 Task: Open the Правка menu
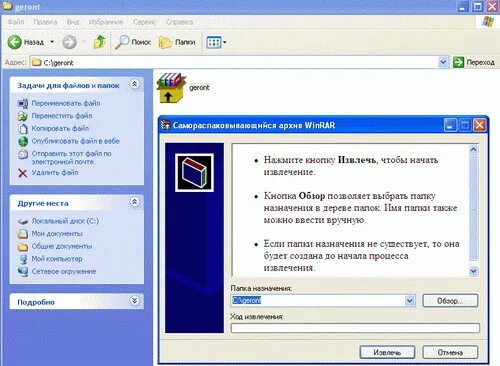(45, 22)
